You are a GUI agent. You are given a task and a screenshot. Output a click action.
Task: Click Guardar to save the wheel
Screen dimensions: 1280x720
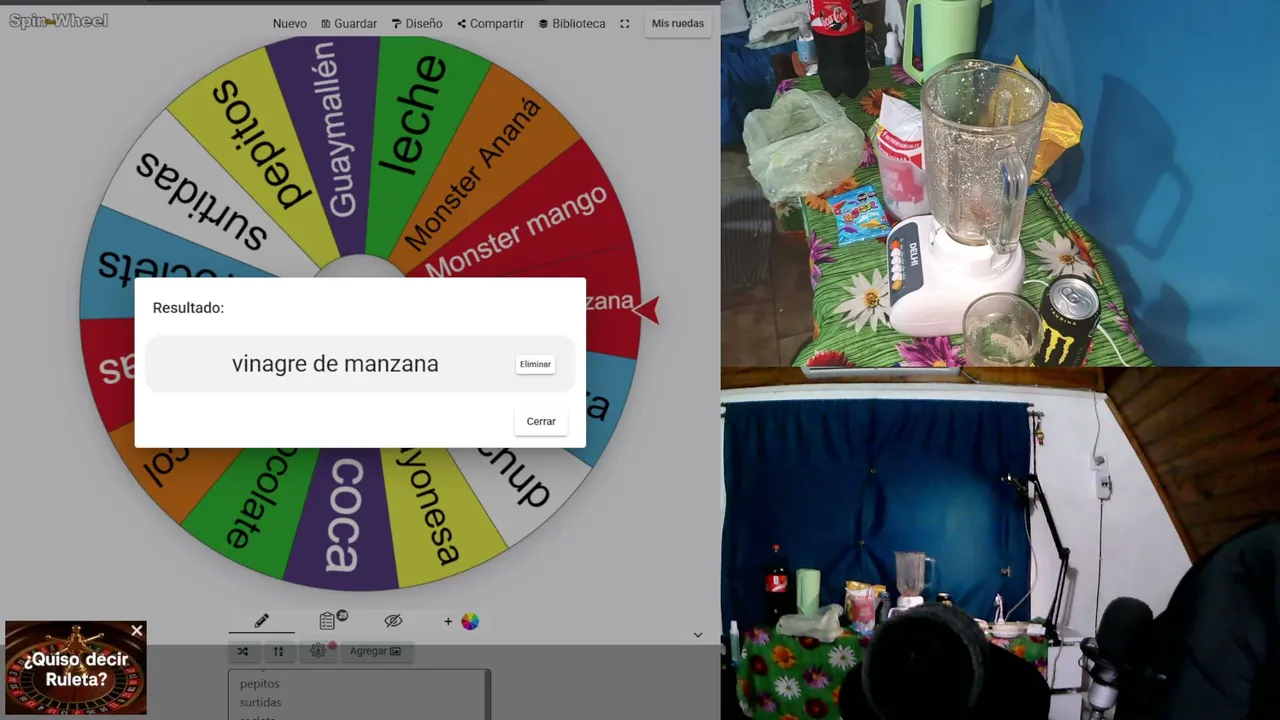[349, 23]
